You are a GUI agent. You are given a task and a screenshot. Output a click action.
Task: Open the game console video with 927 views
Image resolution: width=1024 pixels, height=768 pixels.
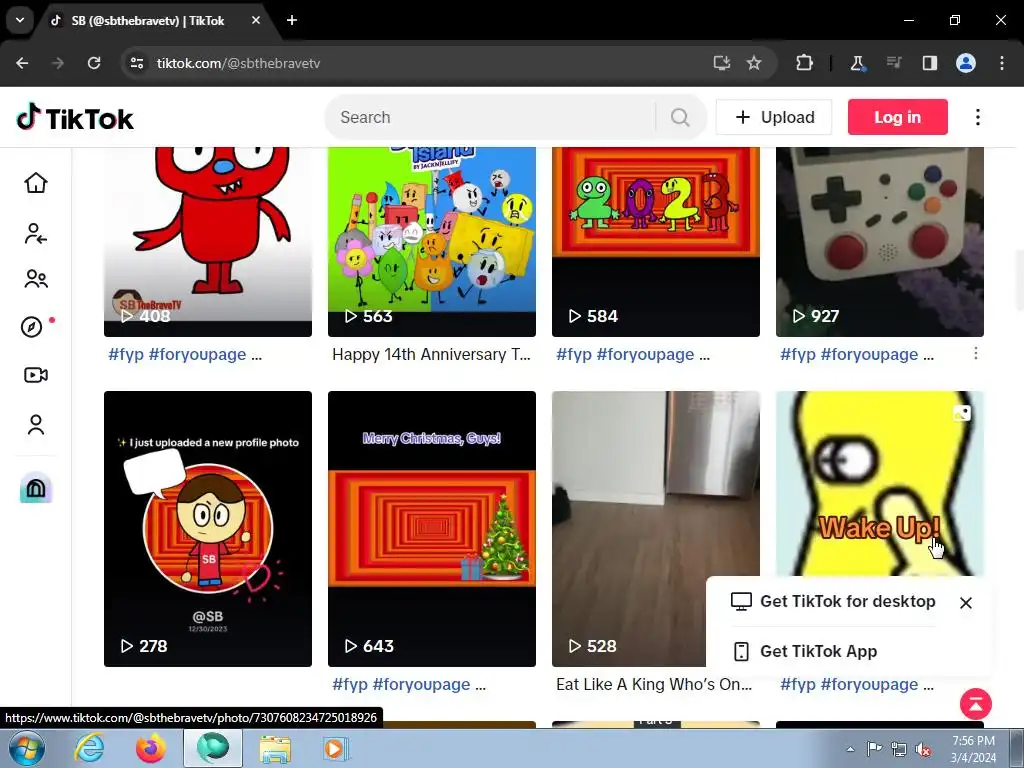[x=880, y=242]
